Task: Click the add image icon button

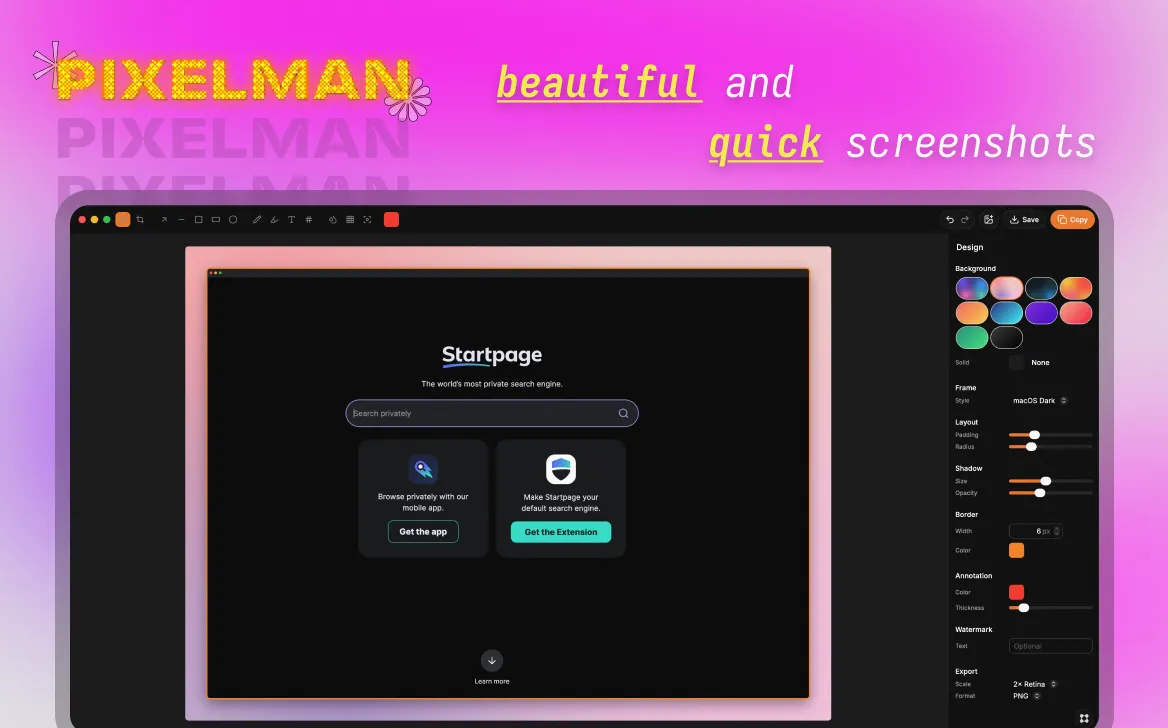Action: pos(988,220)
